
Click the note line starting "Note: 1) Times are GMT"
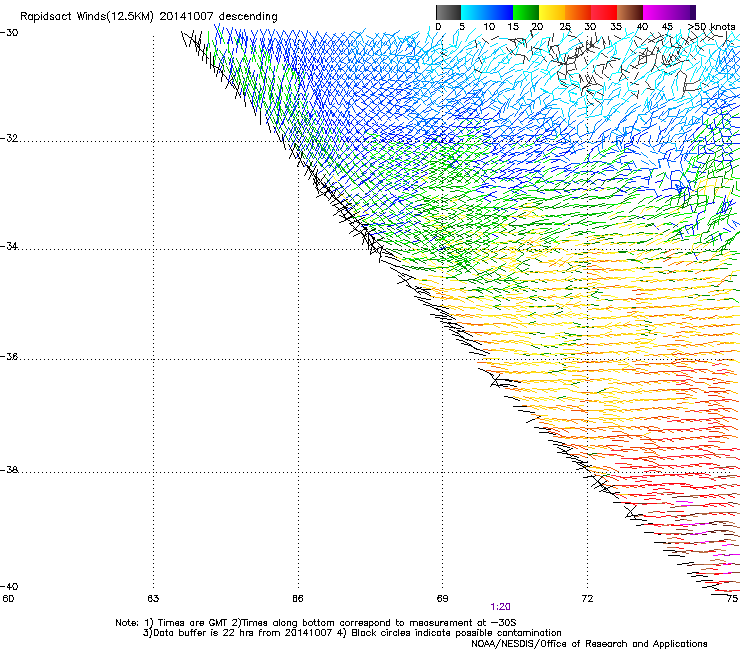[x=315, y=623]
